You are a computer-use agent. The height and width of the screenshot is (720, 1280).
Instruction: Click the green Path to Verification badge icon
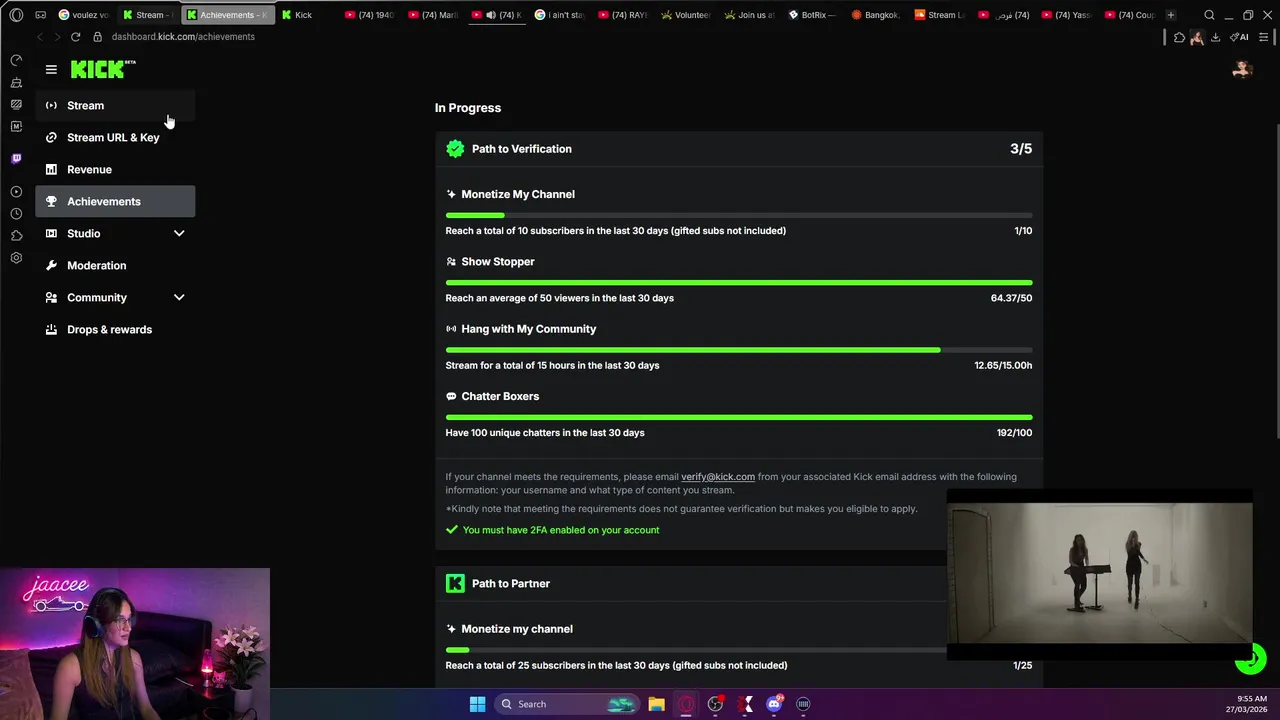click(x=455, y=149)
